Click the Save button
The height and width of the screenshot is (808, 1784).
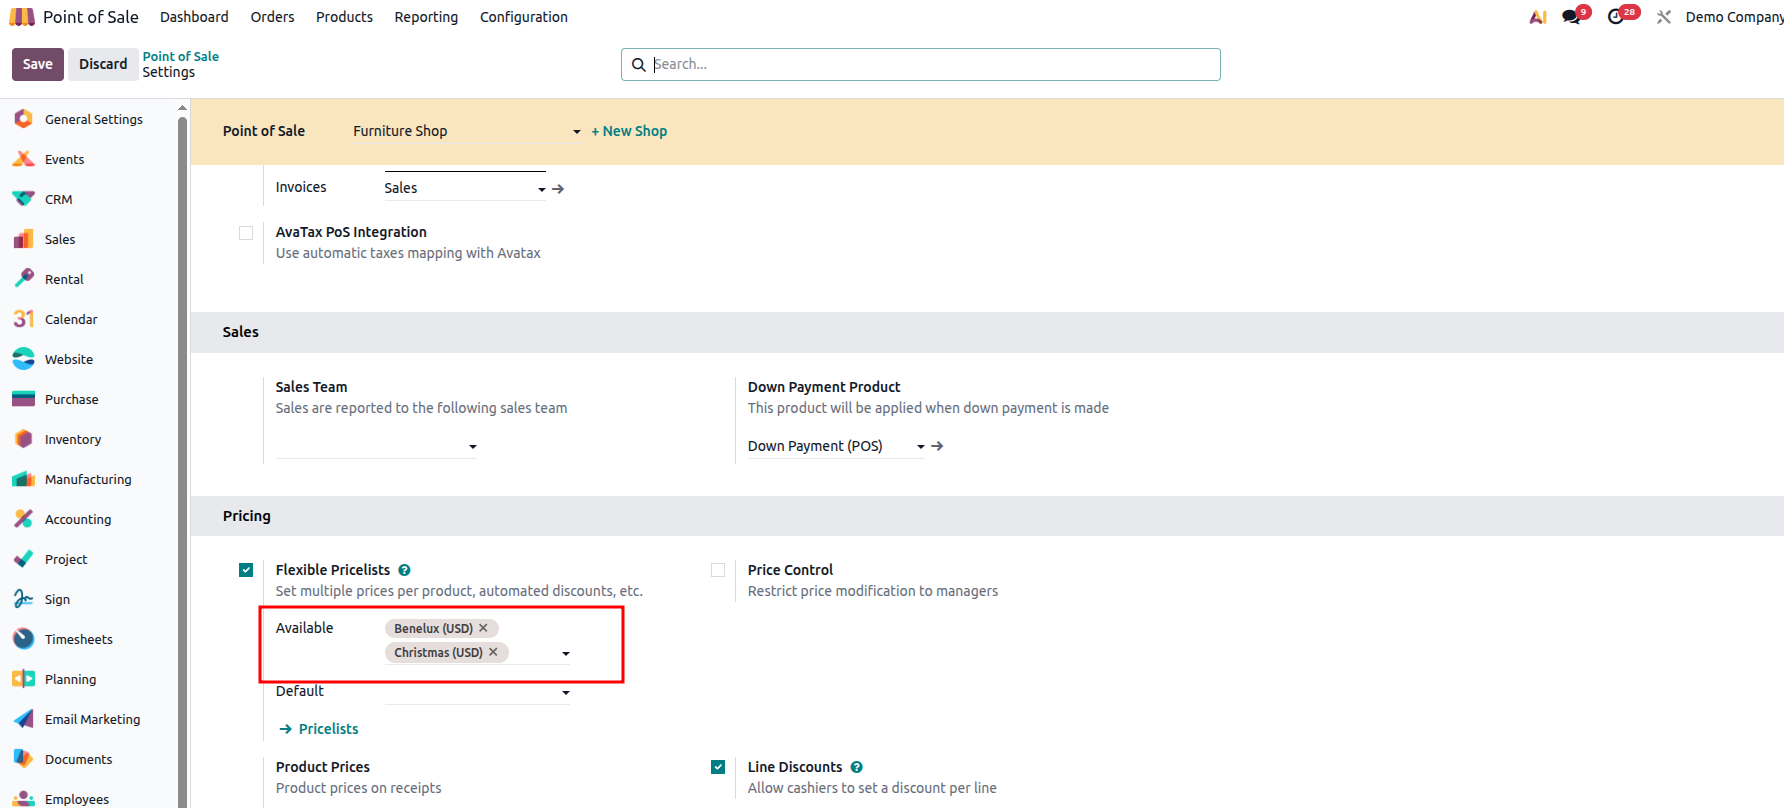coord(38,64)
